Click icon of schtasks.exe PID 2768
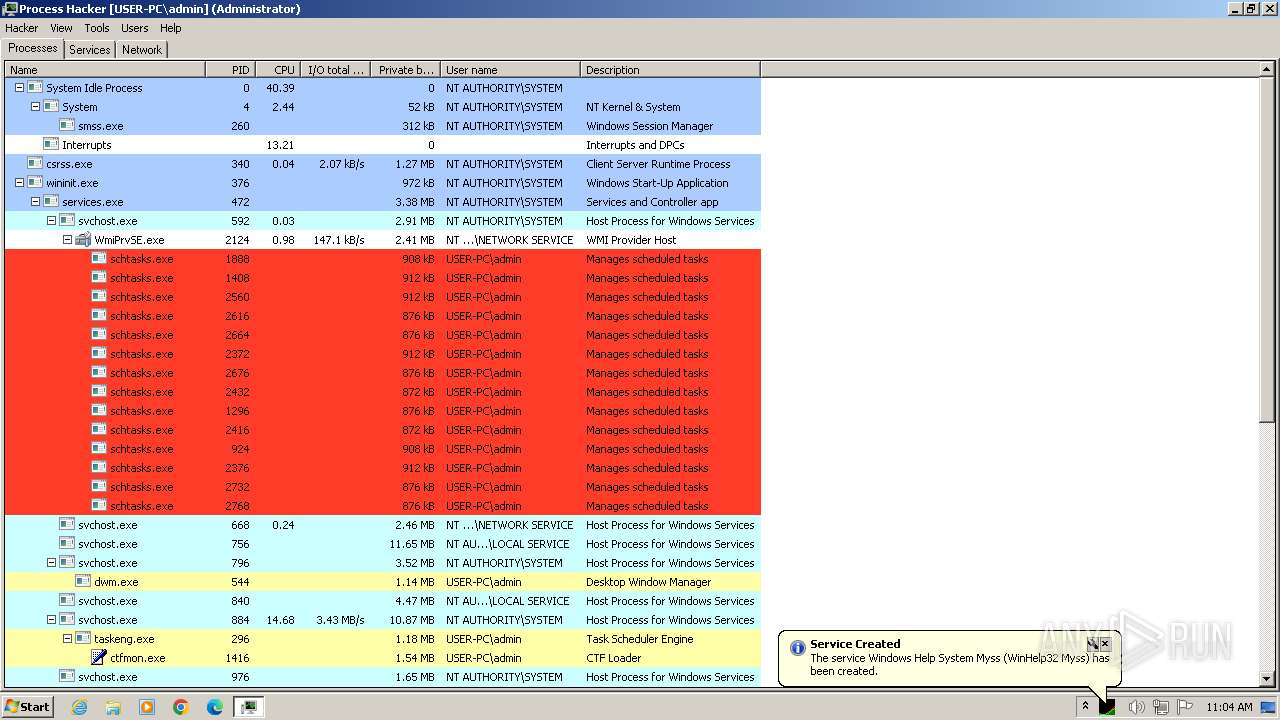Viewport: 1280px width, 720px height. tap(99, 506)
